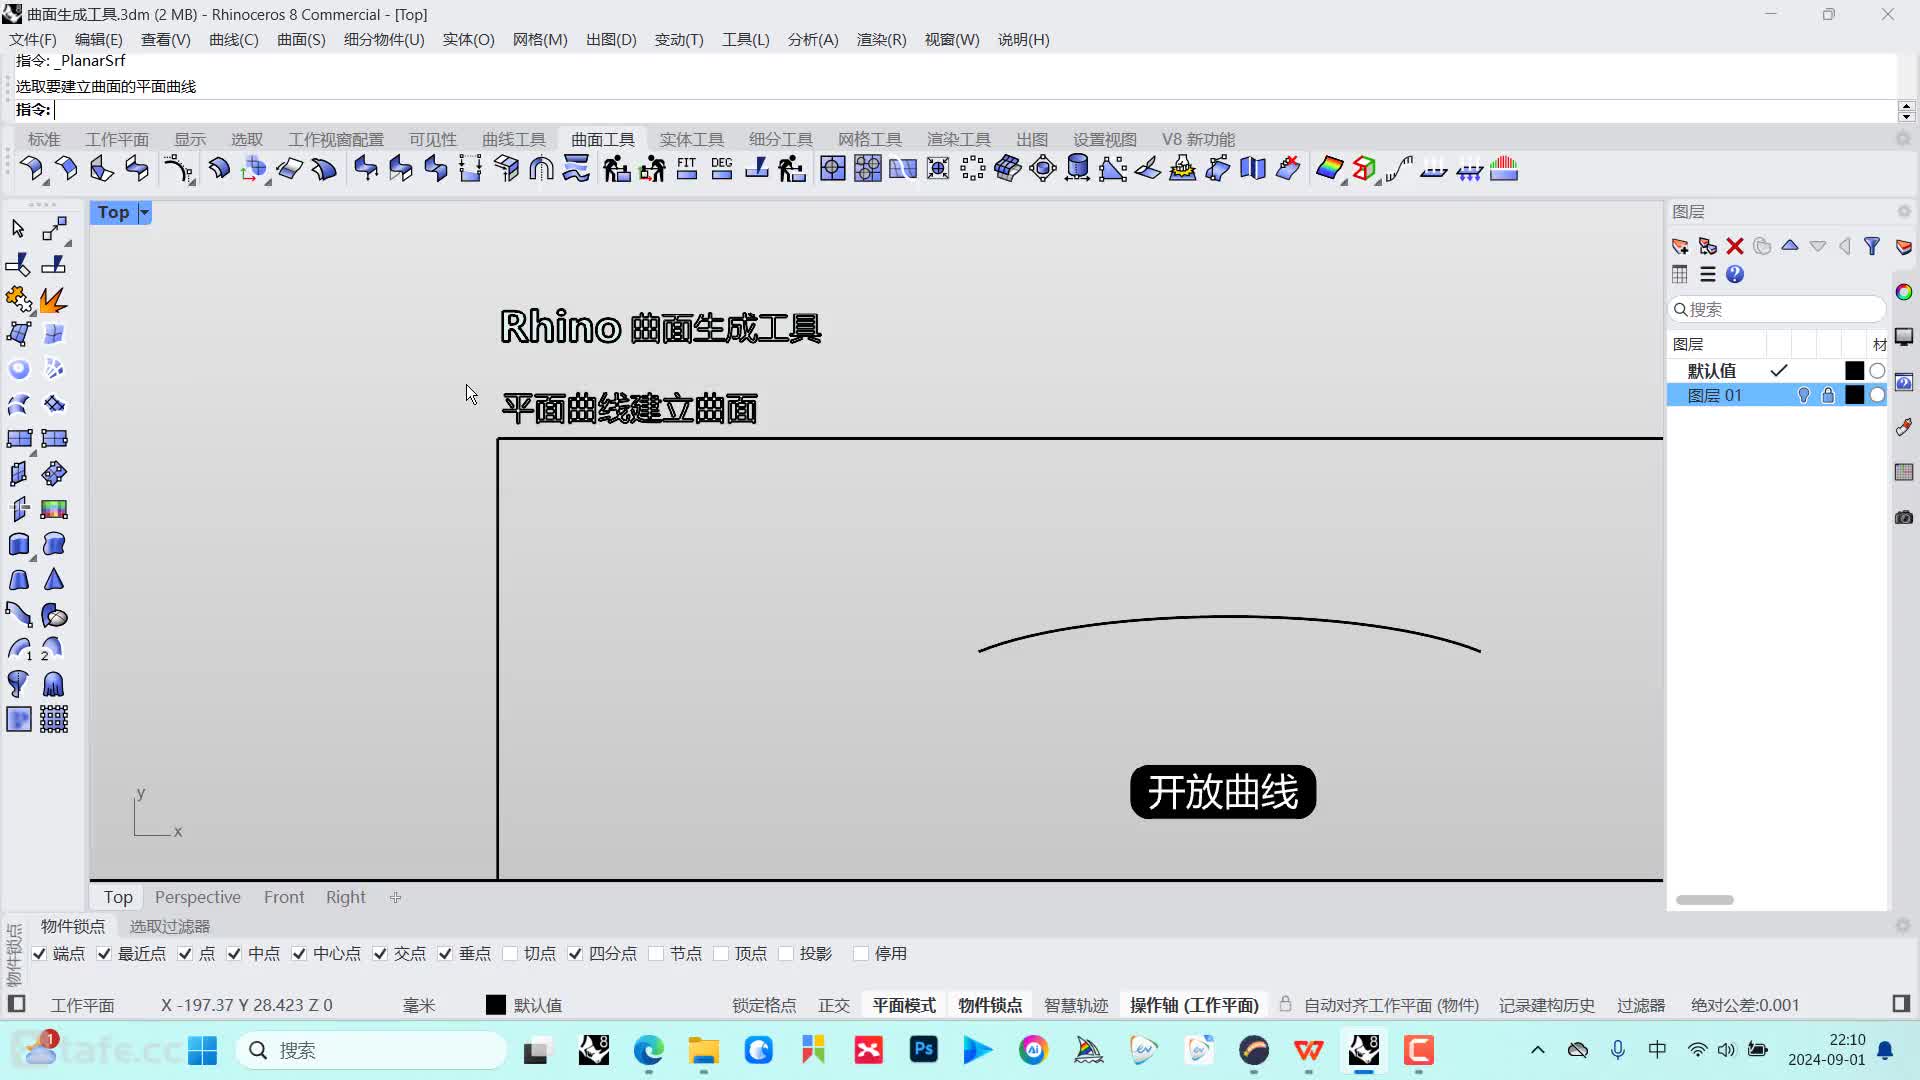
Task: Click the default layer color swatch
Action: (1853, 371)
